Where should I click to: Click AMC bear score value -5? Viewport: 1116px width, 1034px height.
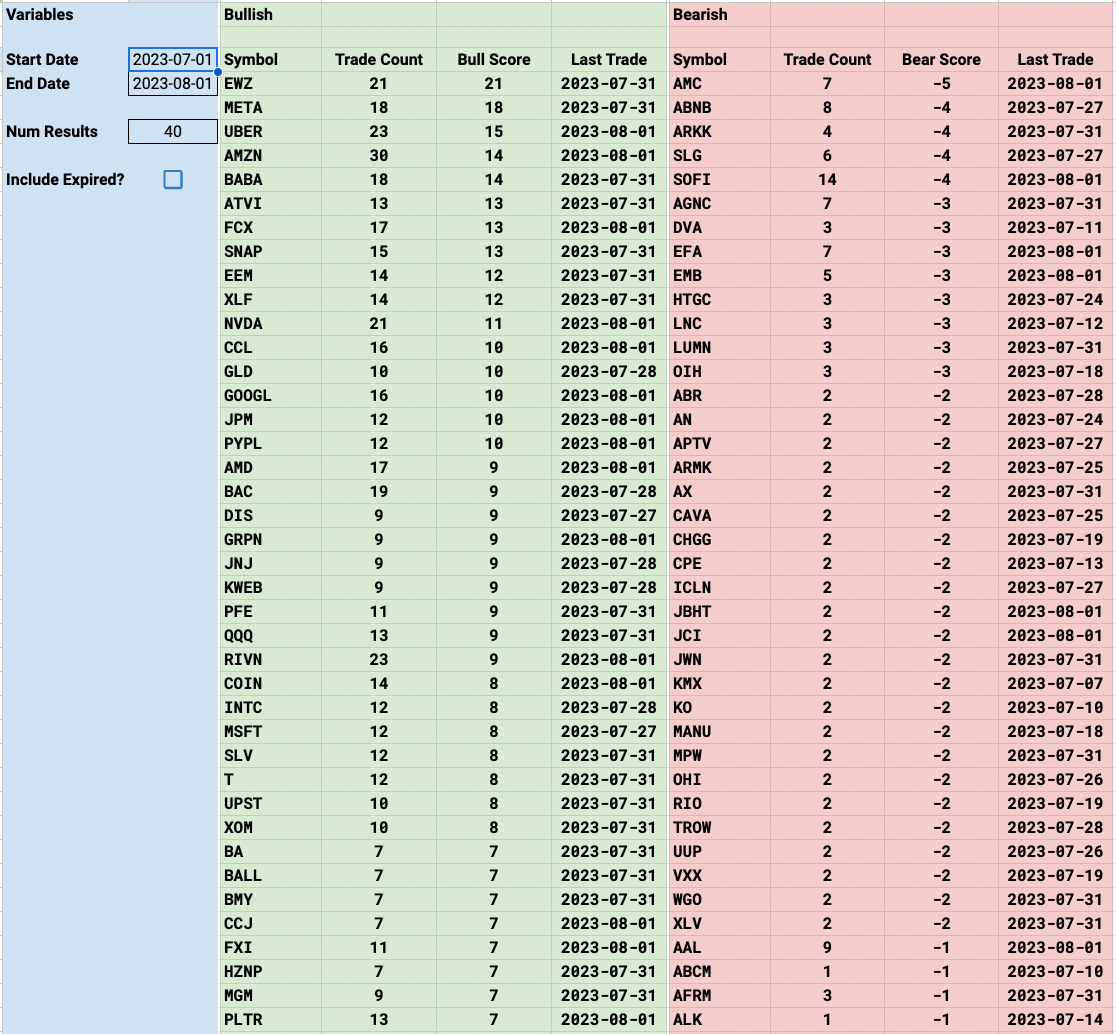[941, 84]
